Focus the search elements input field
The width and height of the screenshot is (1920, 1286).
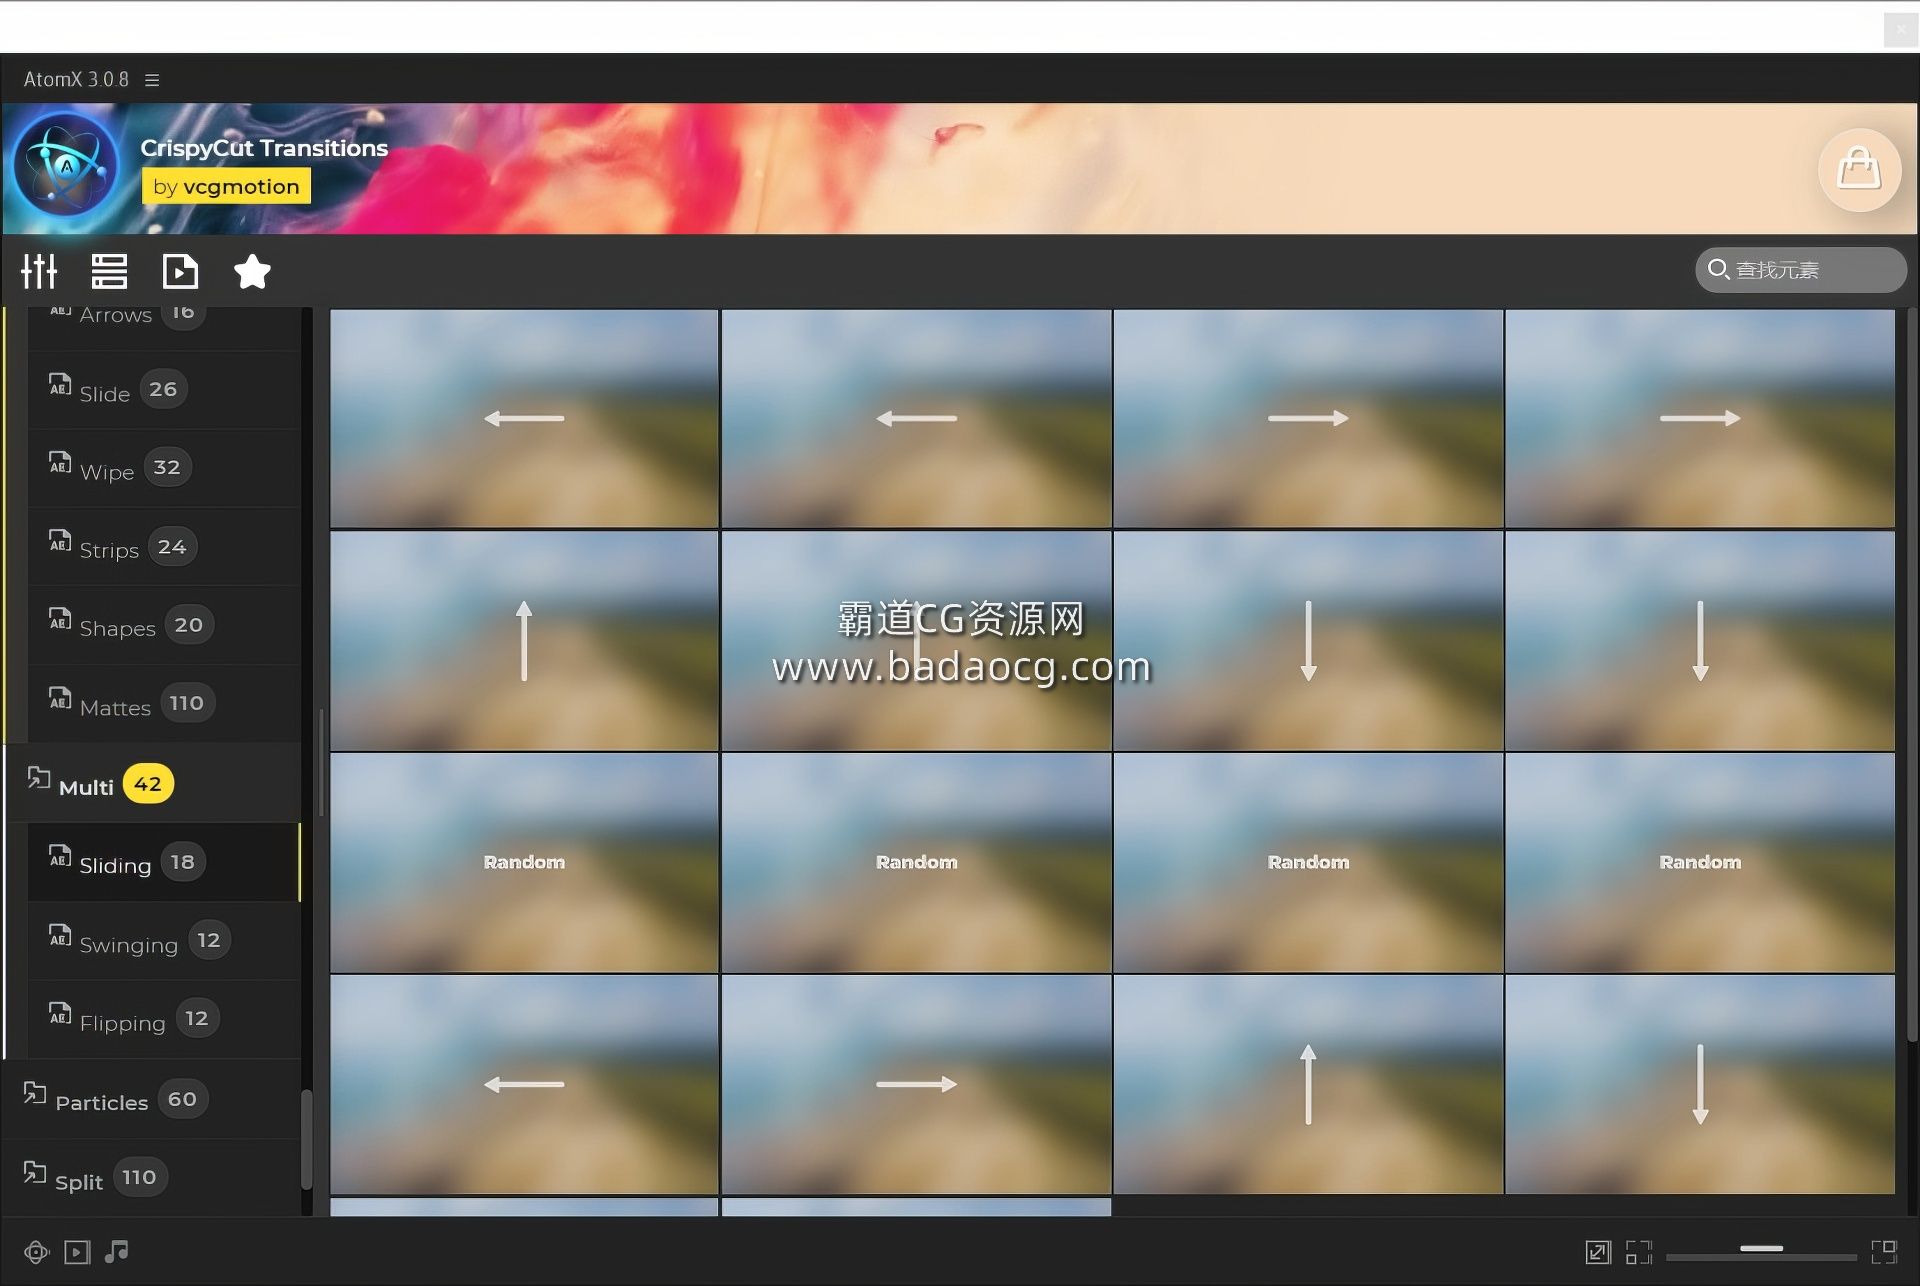(1800, 270)
